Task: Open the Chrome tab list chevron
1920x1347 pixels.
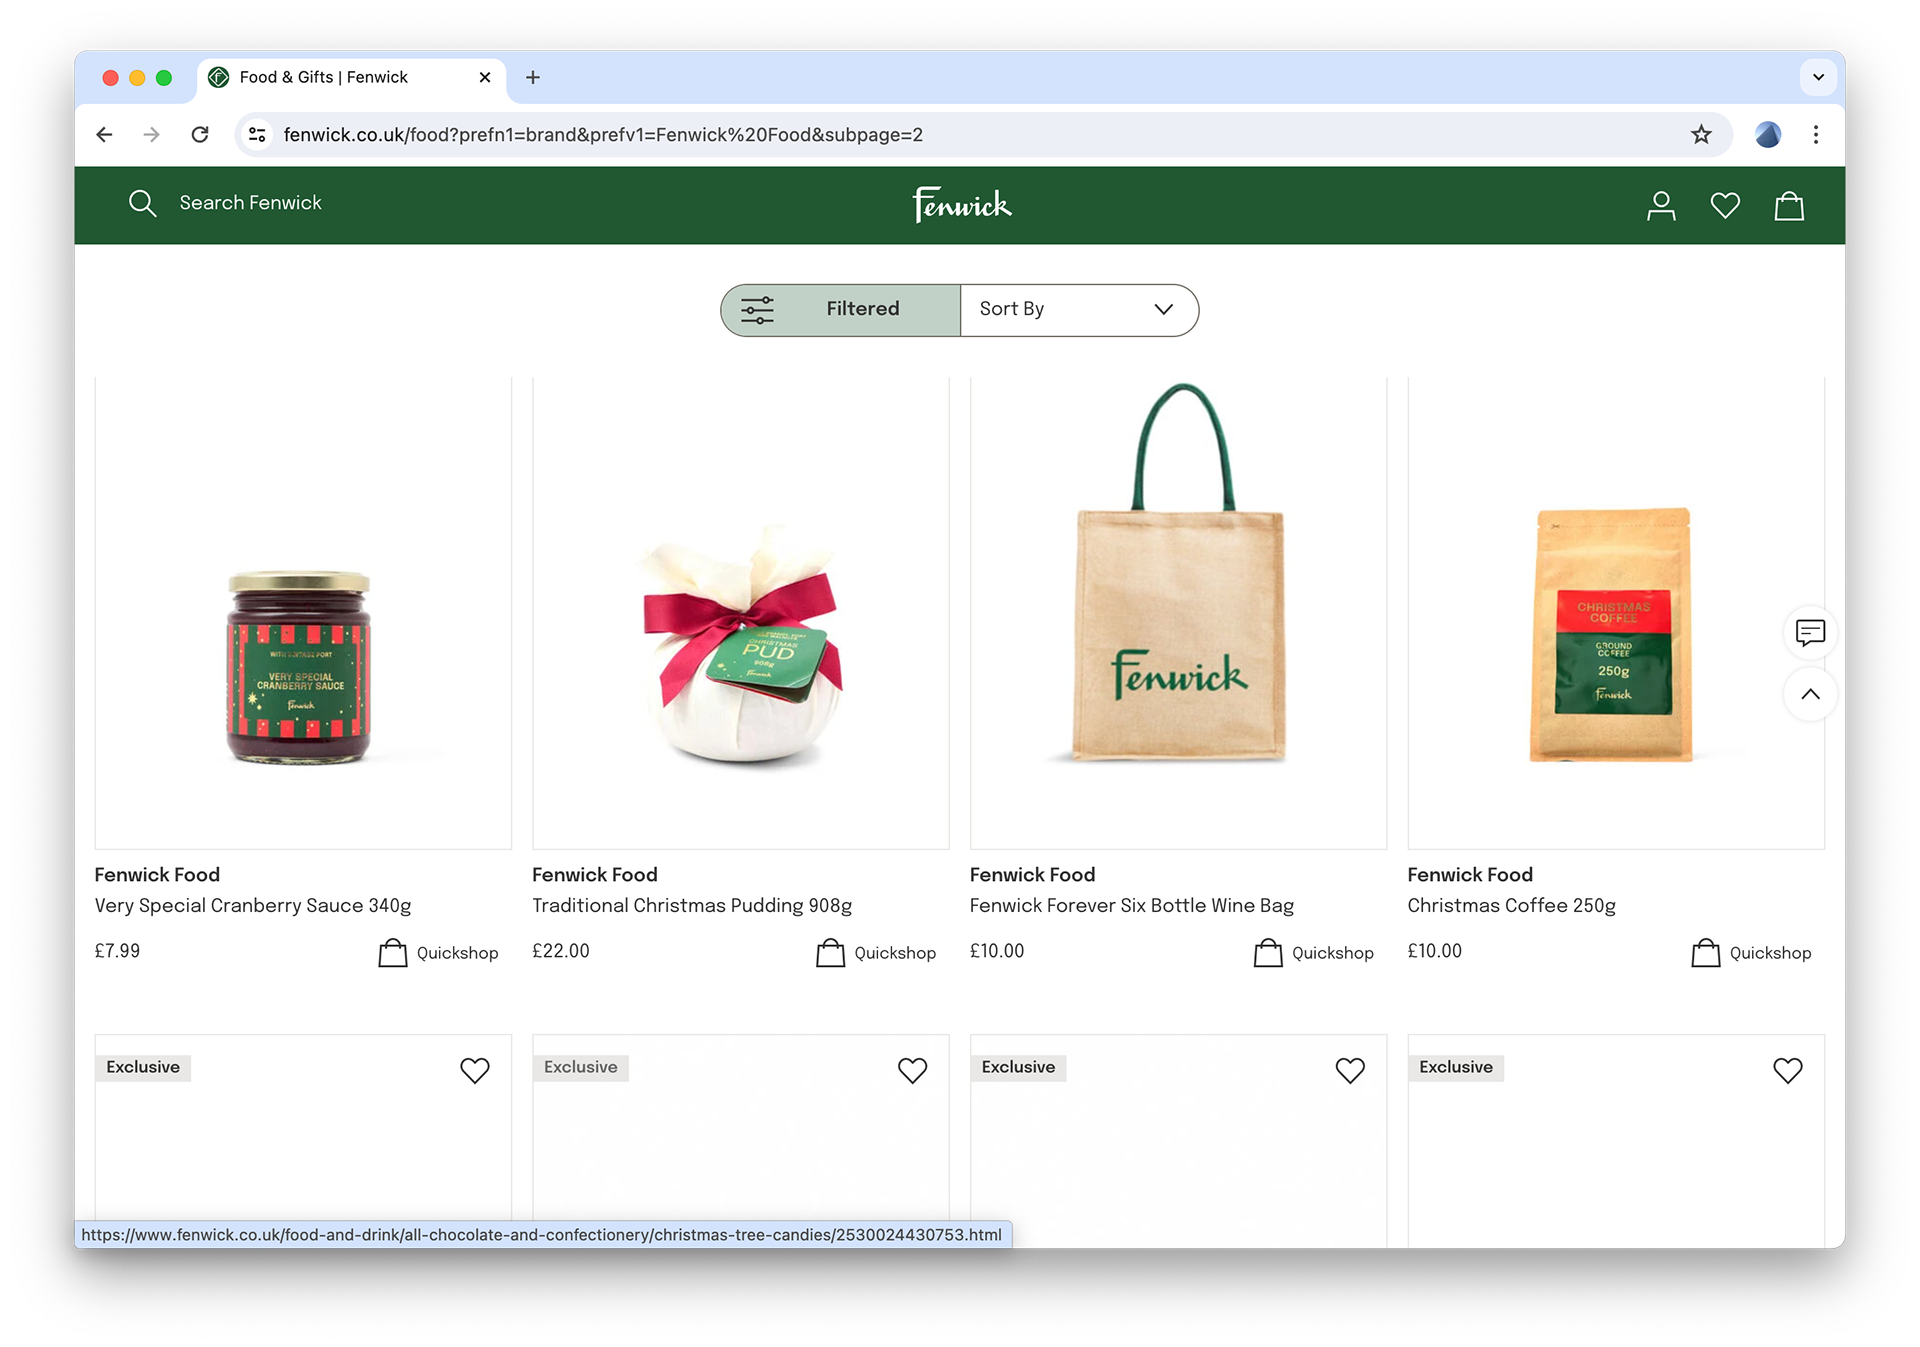Action: (1818, 77)
